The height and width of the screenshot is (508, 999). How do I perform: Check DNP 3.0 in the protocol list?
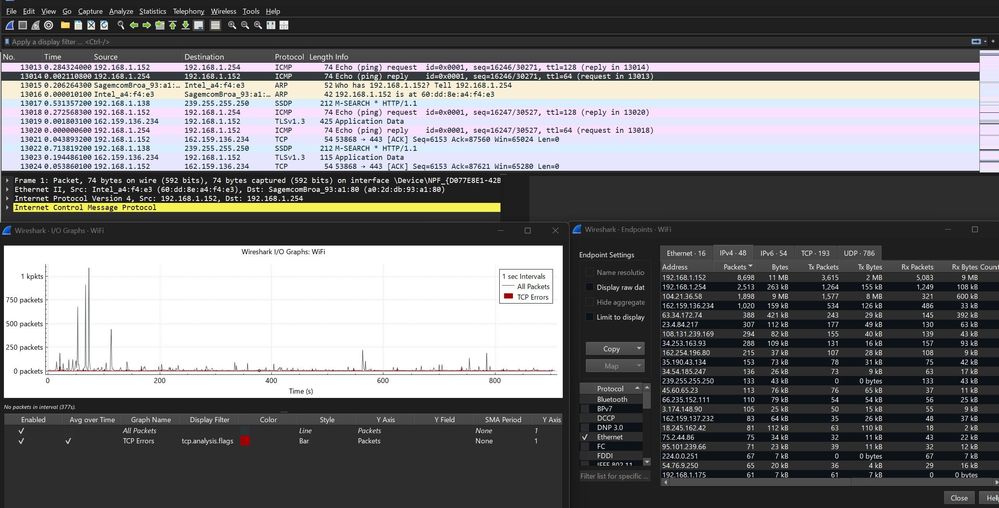(585, 428)
